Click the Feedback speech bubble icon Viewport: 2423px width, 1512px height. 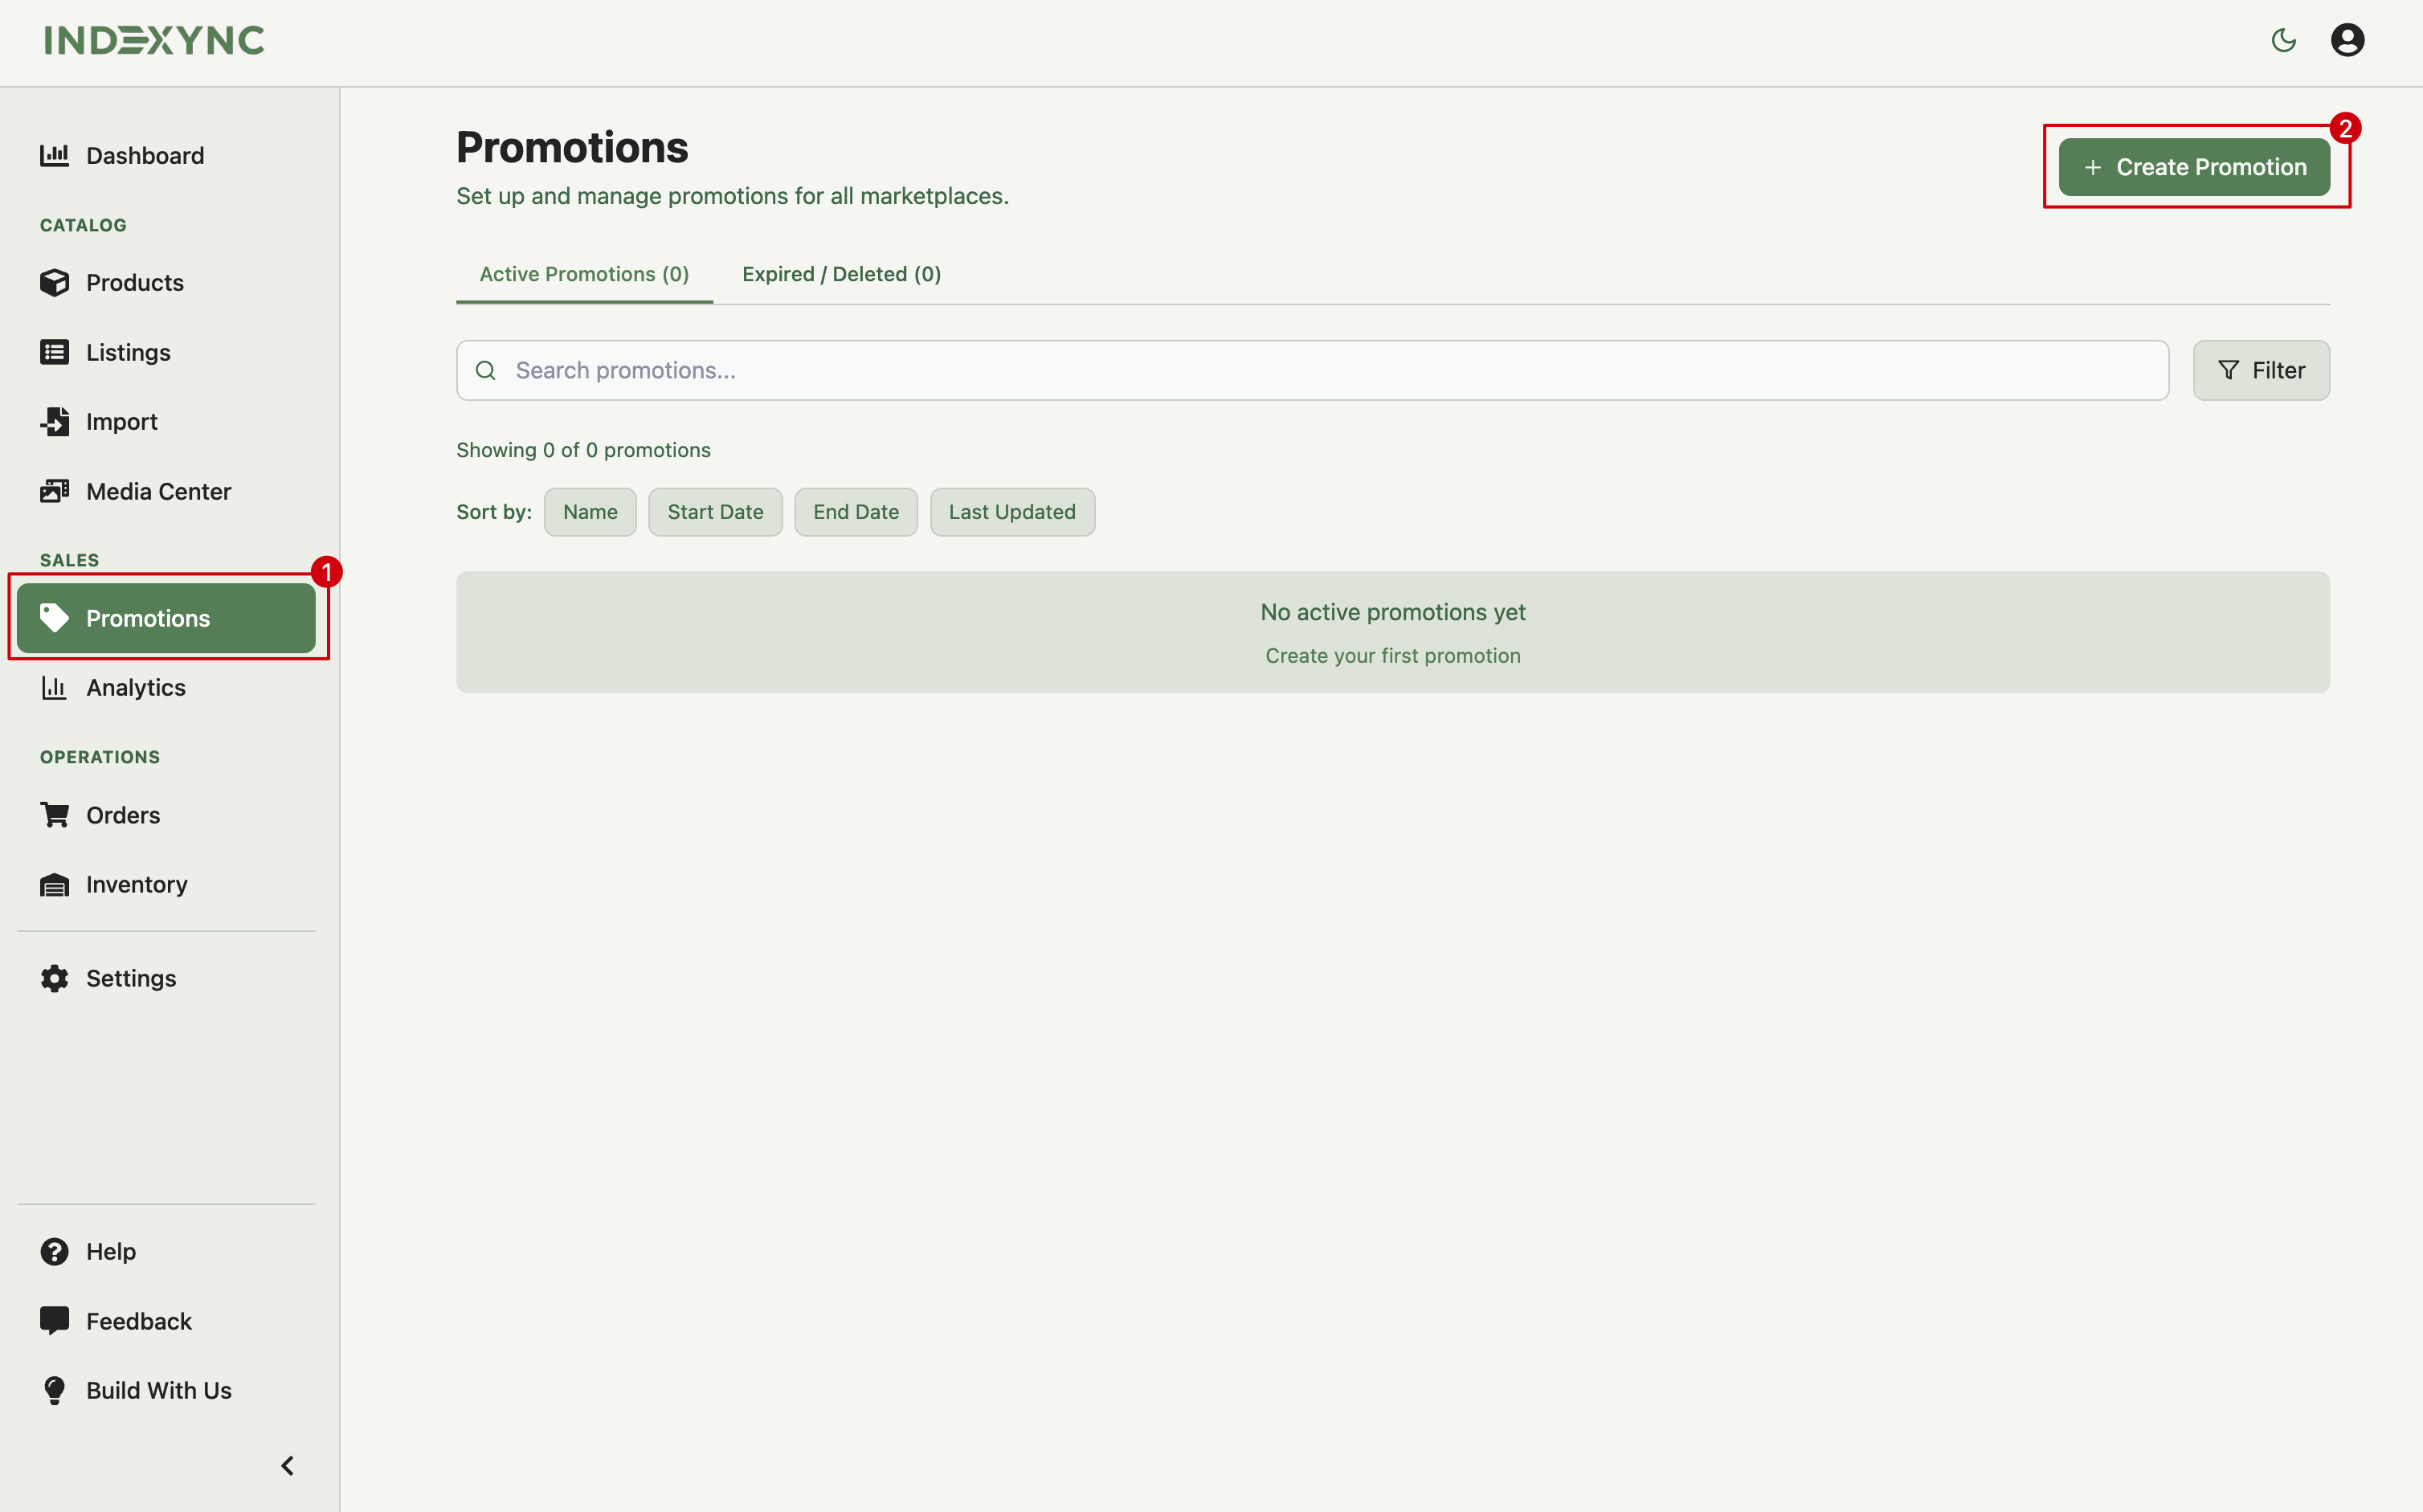pyautogui.click(x=54, y=1321)
